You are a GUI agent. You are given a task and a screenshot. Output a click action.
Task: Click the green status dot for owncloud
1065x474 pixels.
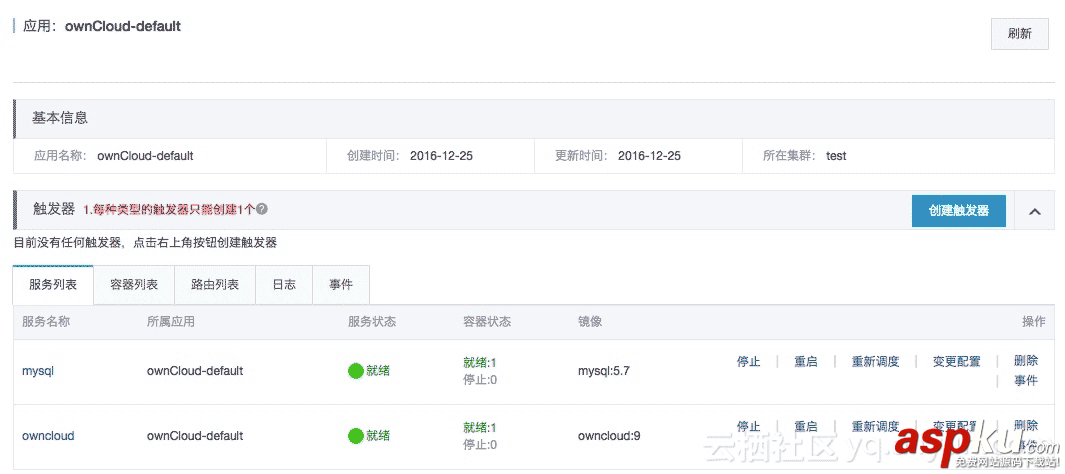[x=355, y=436]
